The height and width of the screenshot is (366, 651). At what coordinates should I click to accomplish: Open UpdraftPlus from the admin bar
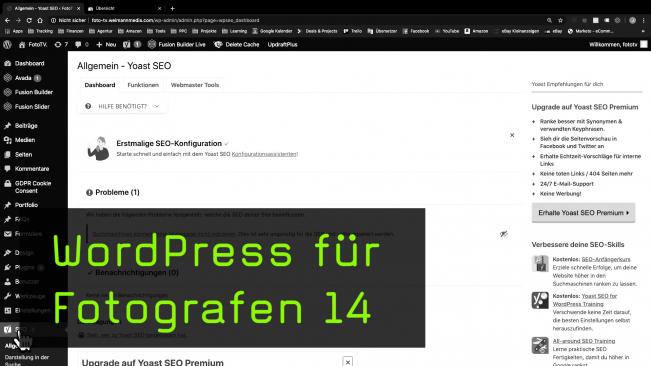pos(282,44)
